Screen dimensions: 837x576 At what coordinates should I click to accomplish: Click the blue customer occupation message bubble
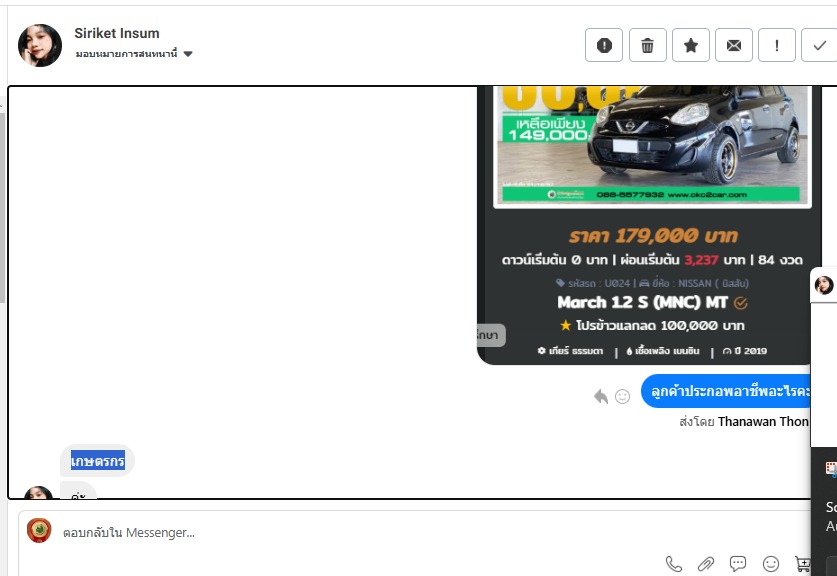[x=726, y=391]
